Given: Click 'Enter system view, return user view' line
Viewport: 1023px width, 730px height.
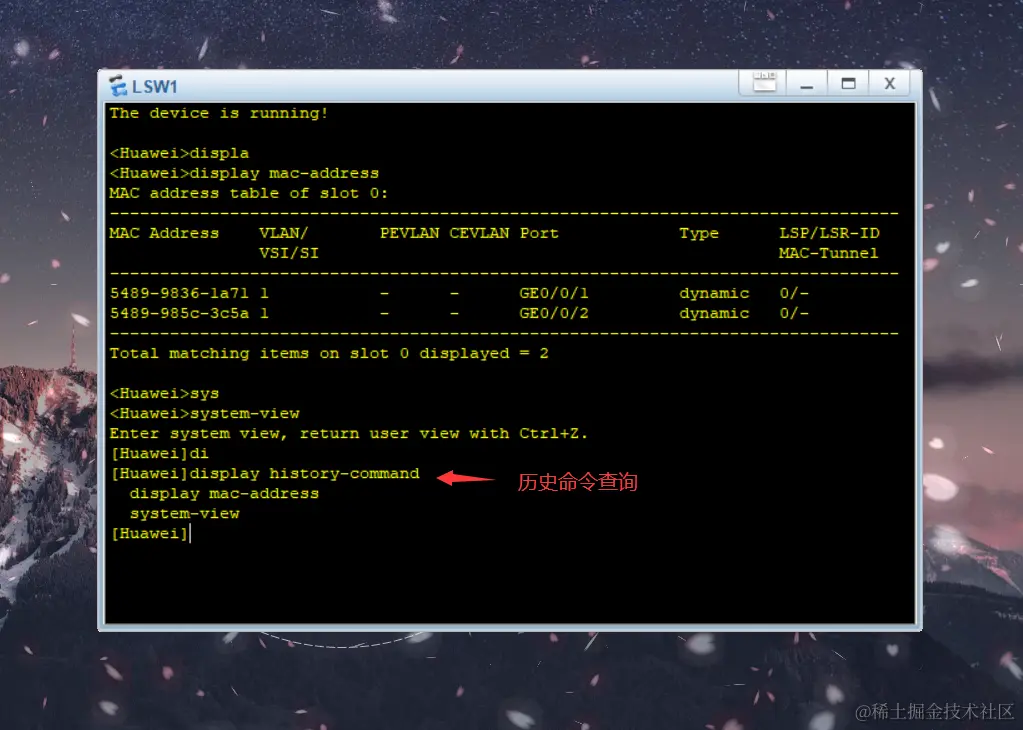Looking at the screenshot, I should (348, 433).
